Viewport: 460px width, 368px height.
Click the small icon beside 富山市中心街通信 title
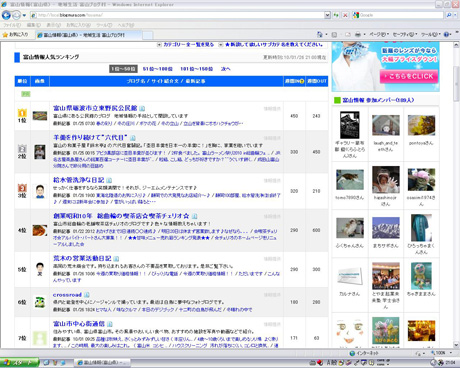[110, 324]
